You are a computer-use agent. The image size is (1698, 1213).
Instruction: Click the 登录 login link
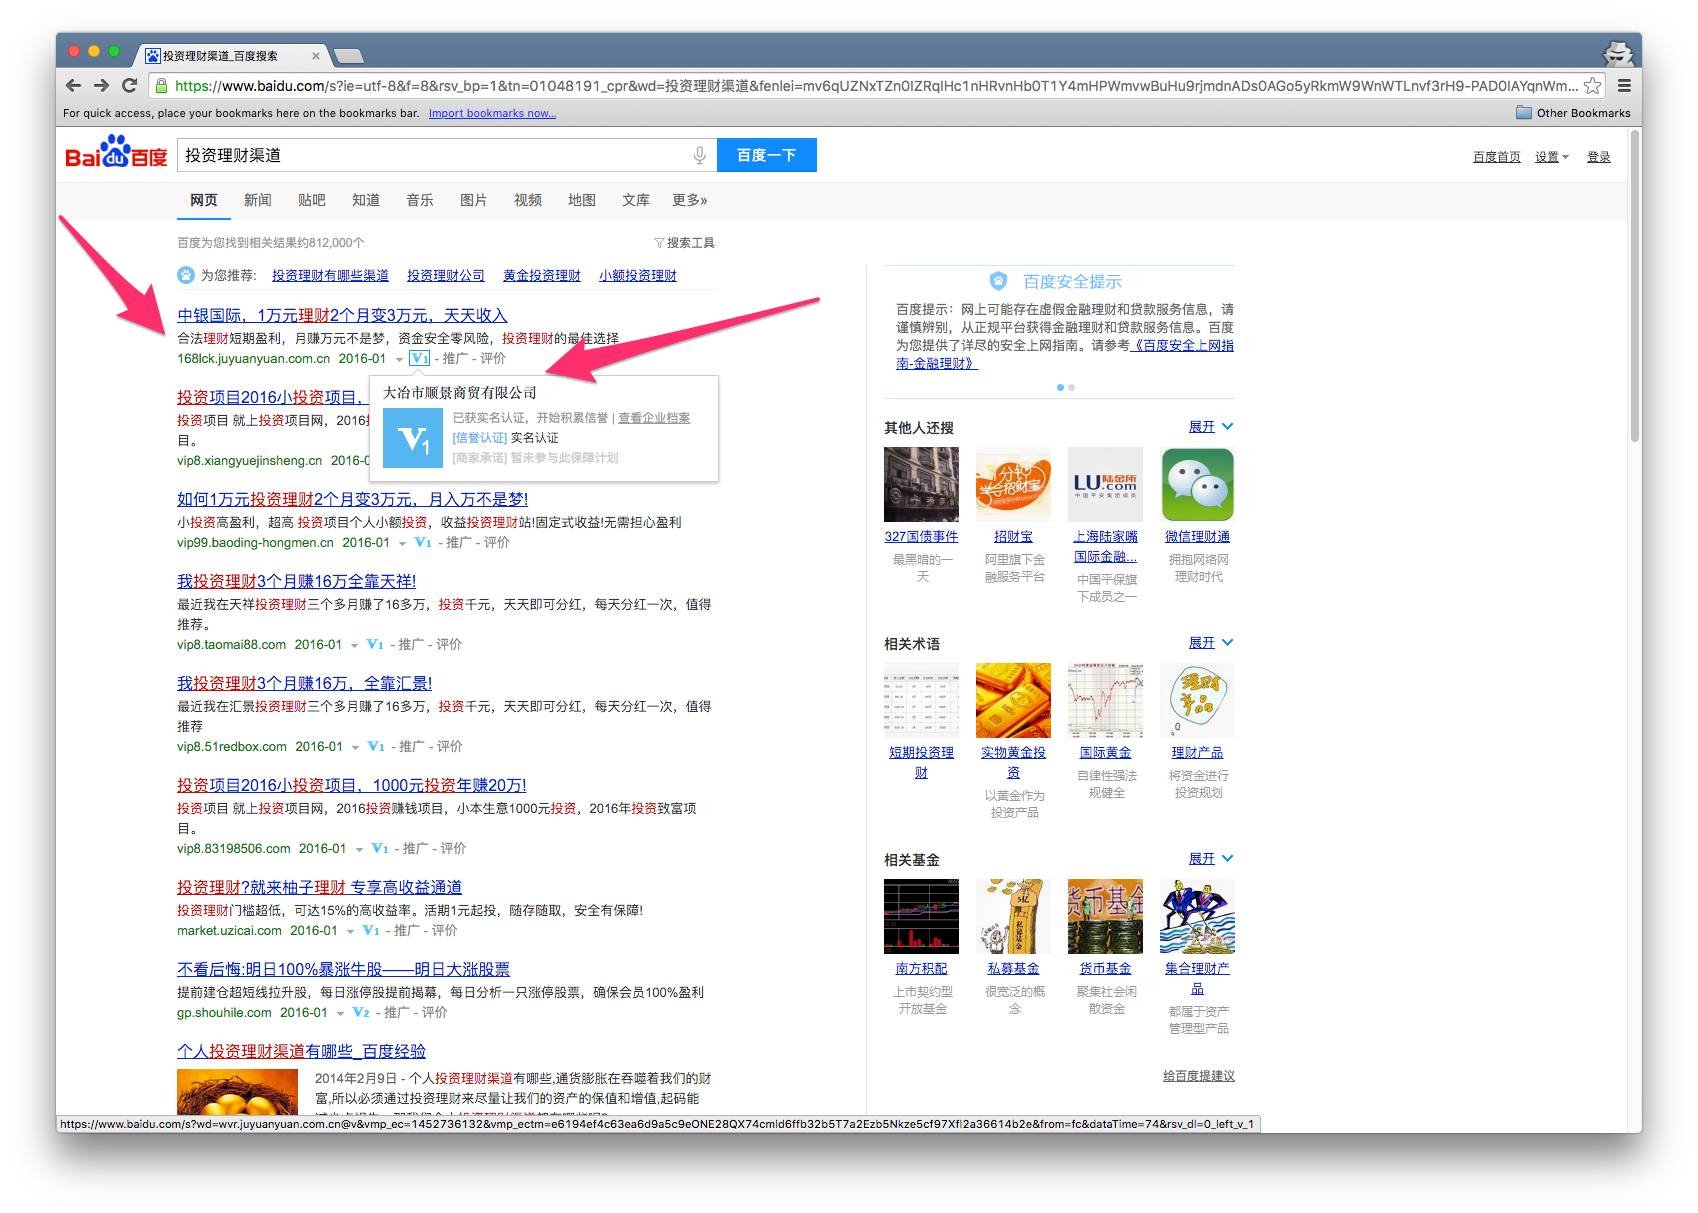(x=1599, y=157)
